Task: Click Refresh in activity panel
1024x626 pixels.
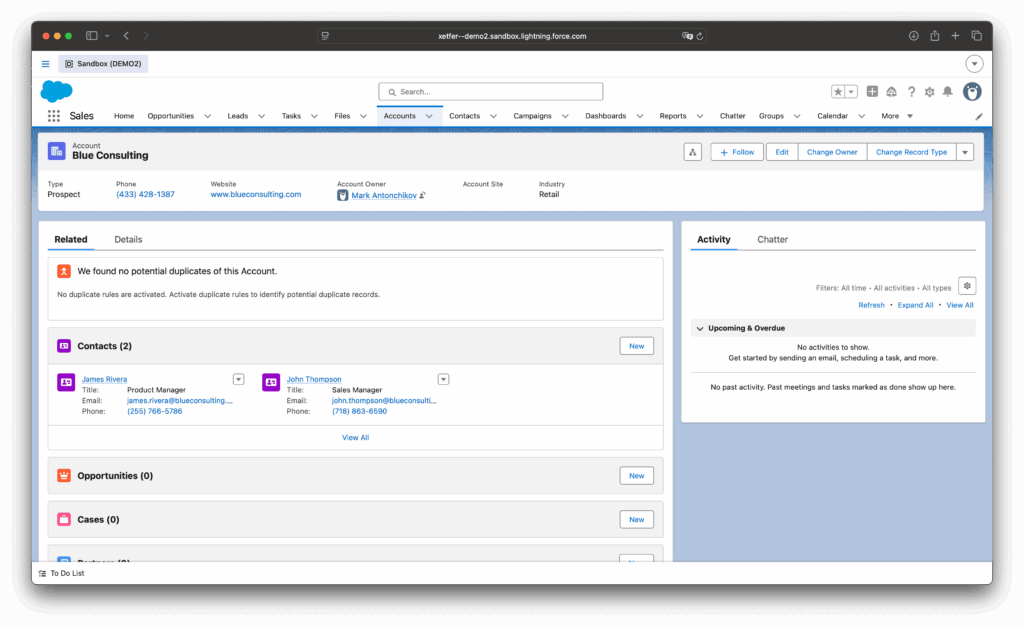Action: [871, 305]
